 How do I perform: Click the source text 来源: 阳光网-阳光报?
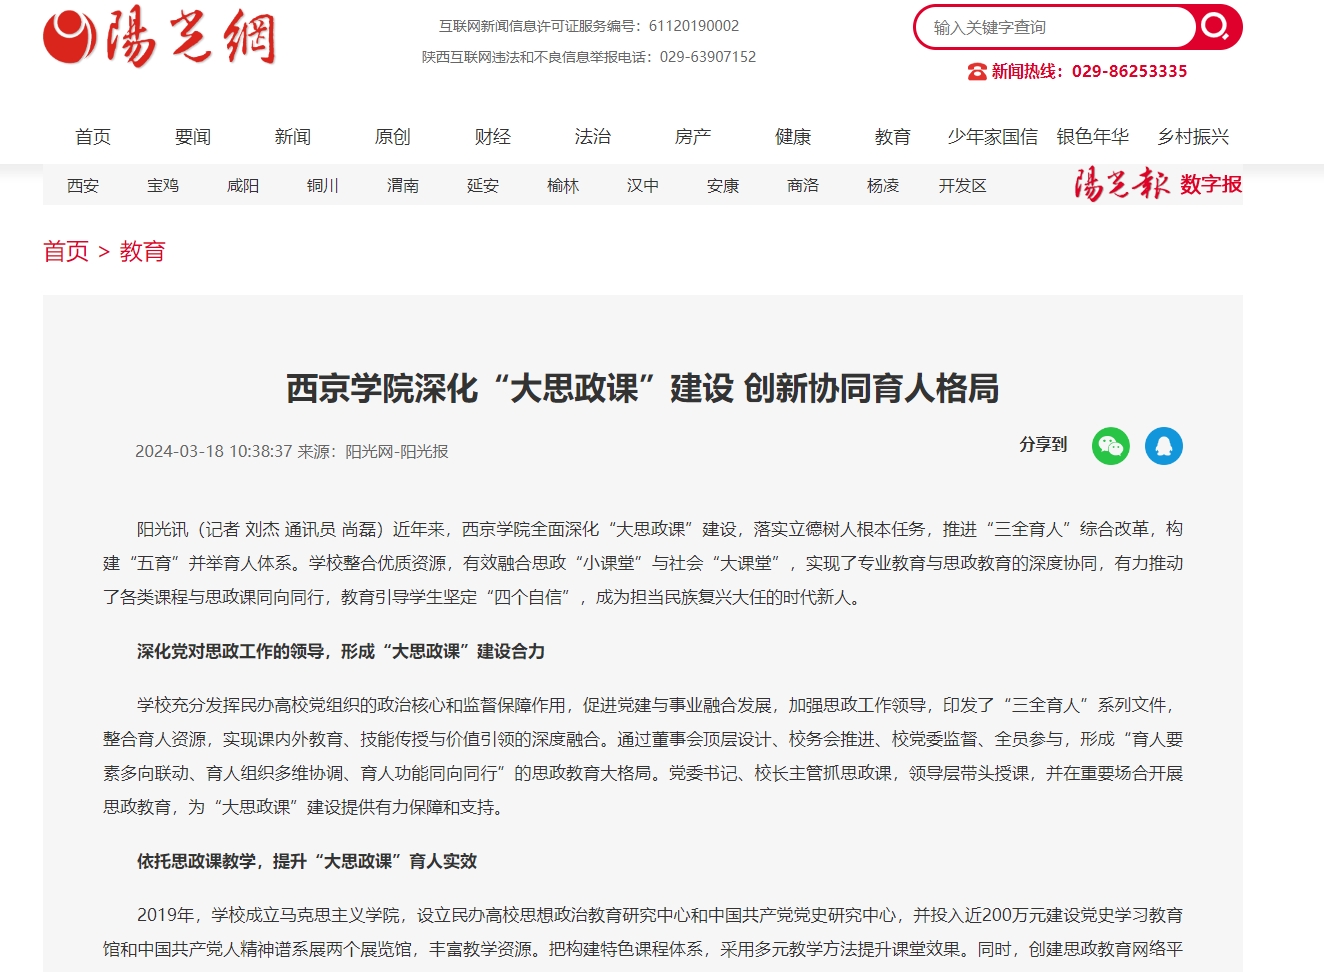373,452
